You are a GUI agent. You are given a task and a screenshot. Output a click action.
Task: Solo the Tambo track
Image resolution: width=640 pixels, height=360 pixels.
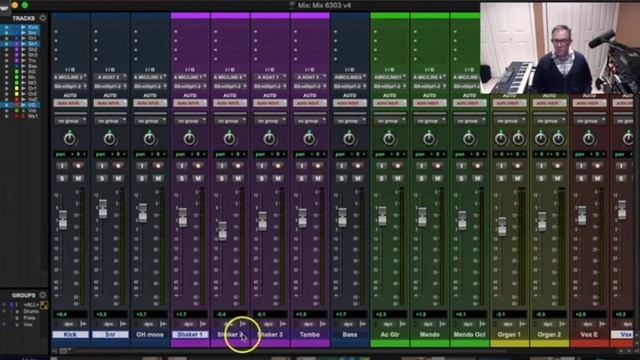(302, 178)
